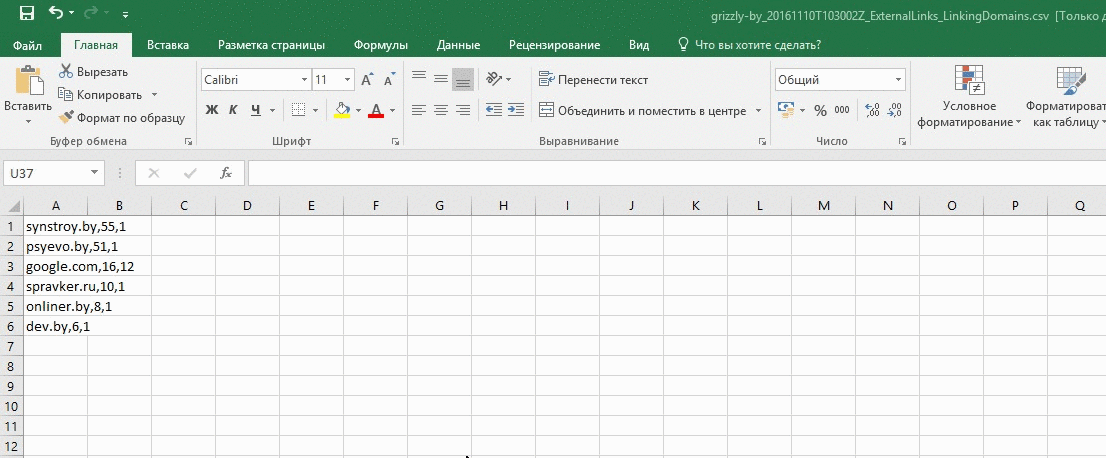Viewport: 1106px width, 458px height.
Task: Open the borders dropdown arrow
Action: point(315,110)
